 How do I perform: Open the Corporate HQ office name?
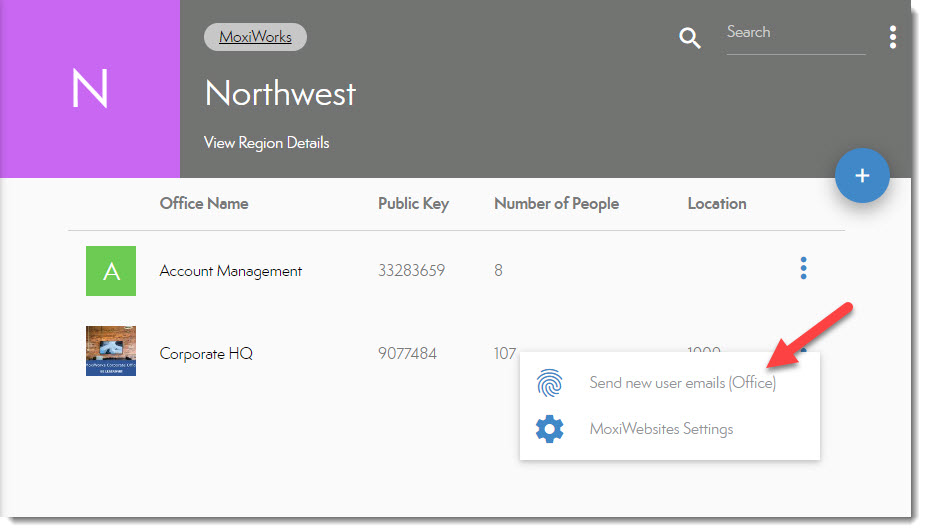coord(206,353)
